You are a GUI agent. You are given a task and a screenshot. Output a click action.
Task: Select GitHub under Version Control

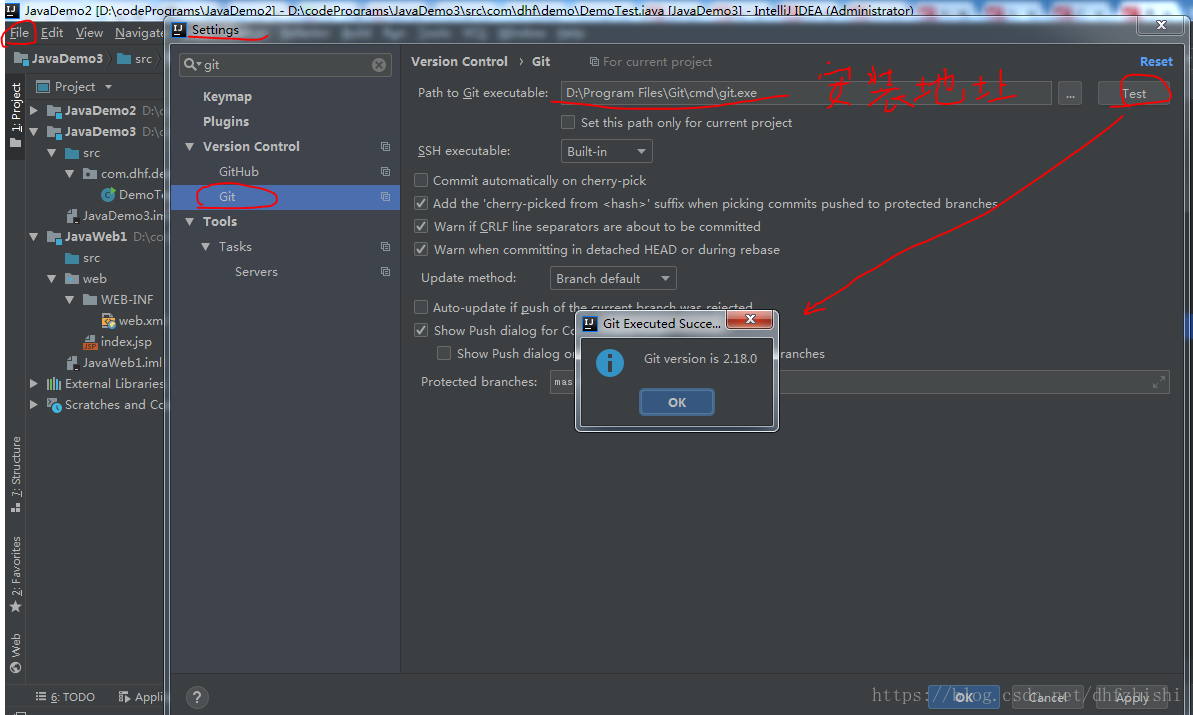click(x=238, y=172)
